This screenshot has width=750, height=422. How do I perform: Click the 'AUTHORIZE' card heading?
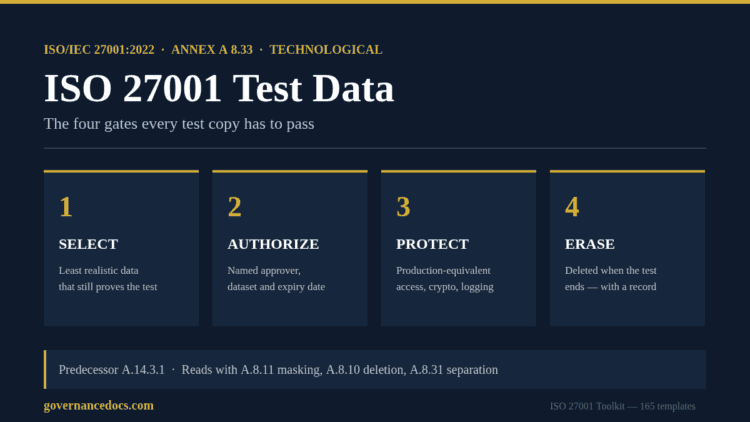click(x=273, y=244)
